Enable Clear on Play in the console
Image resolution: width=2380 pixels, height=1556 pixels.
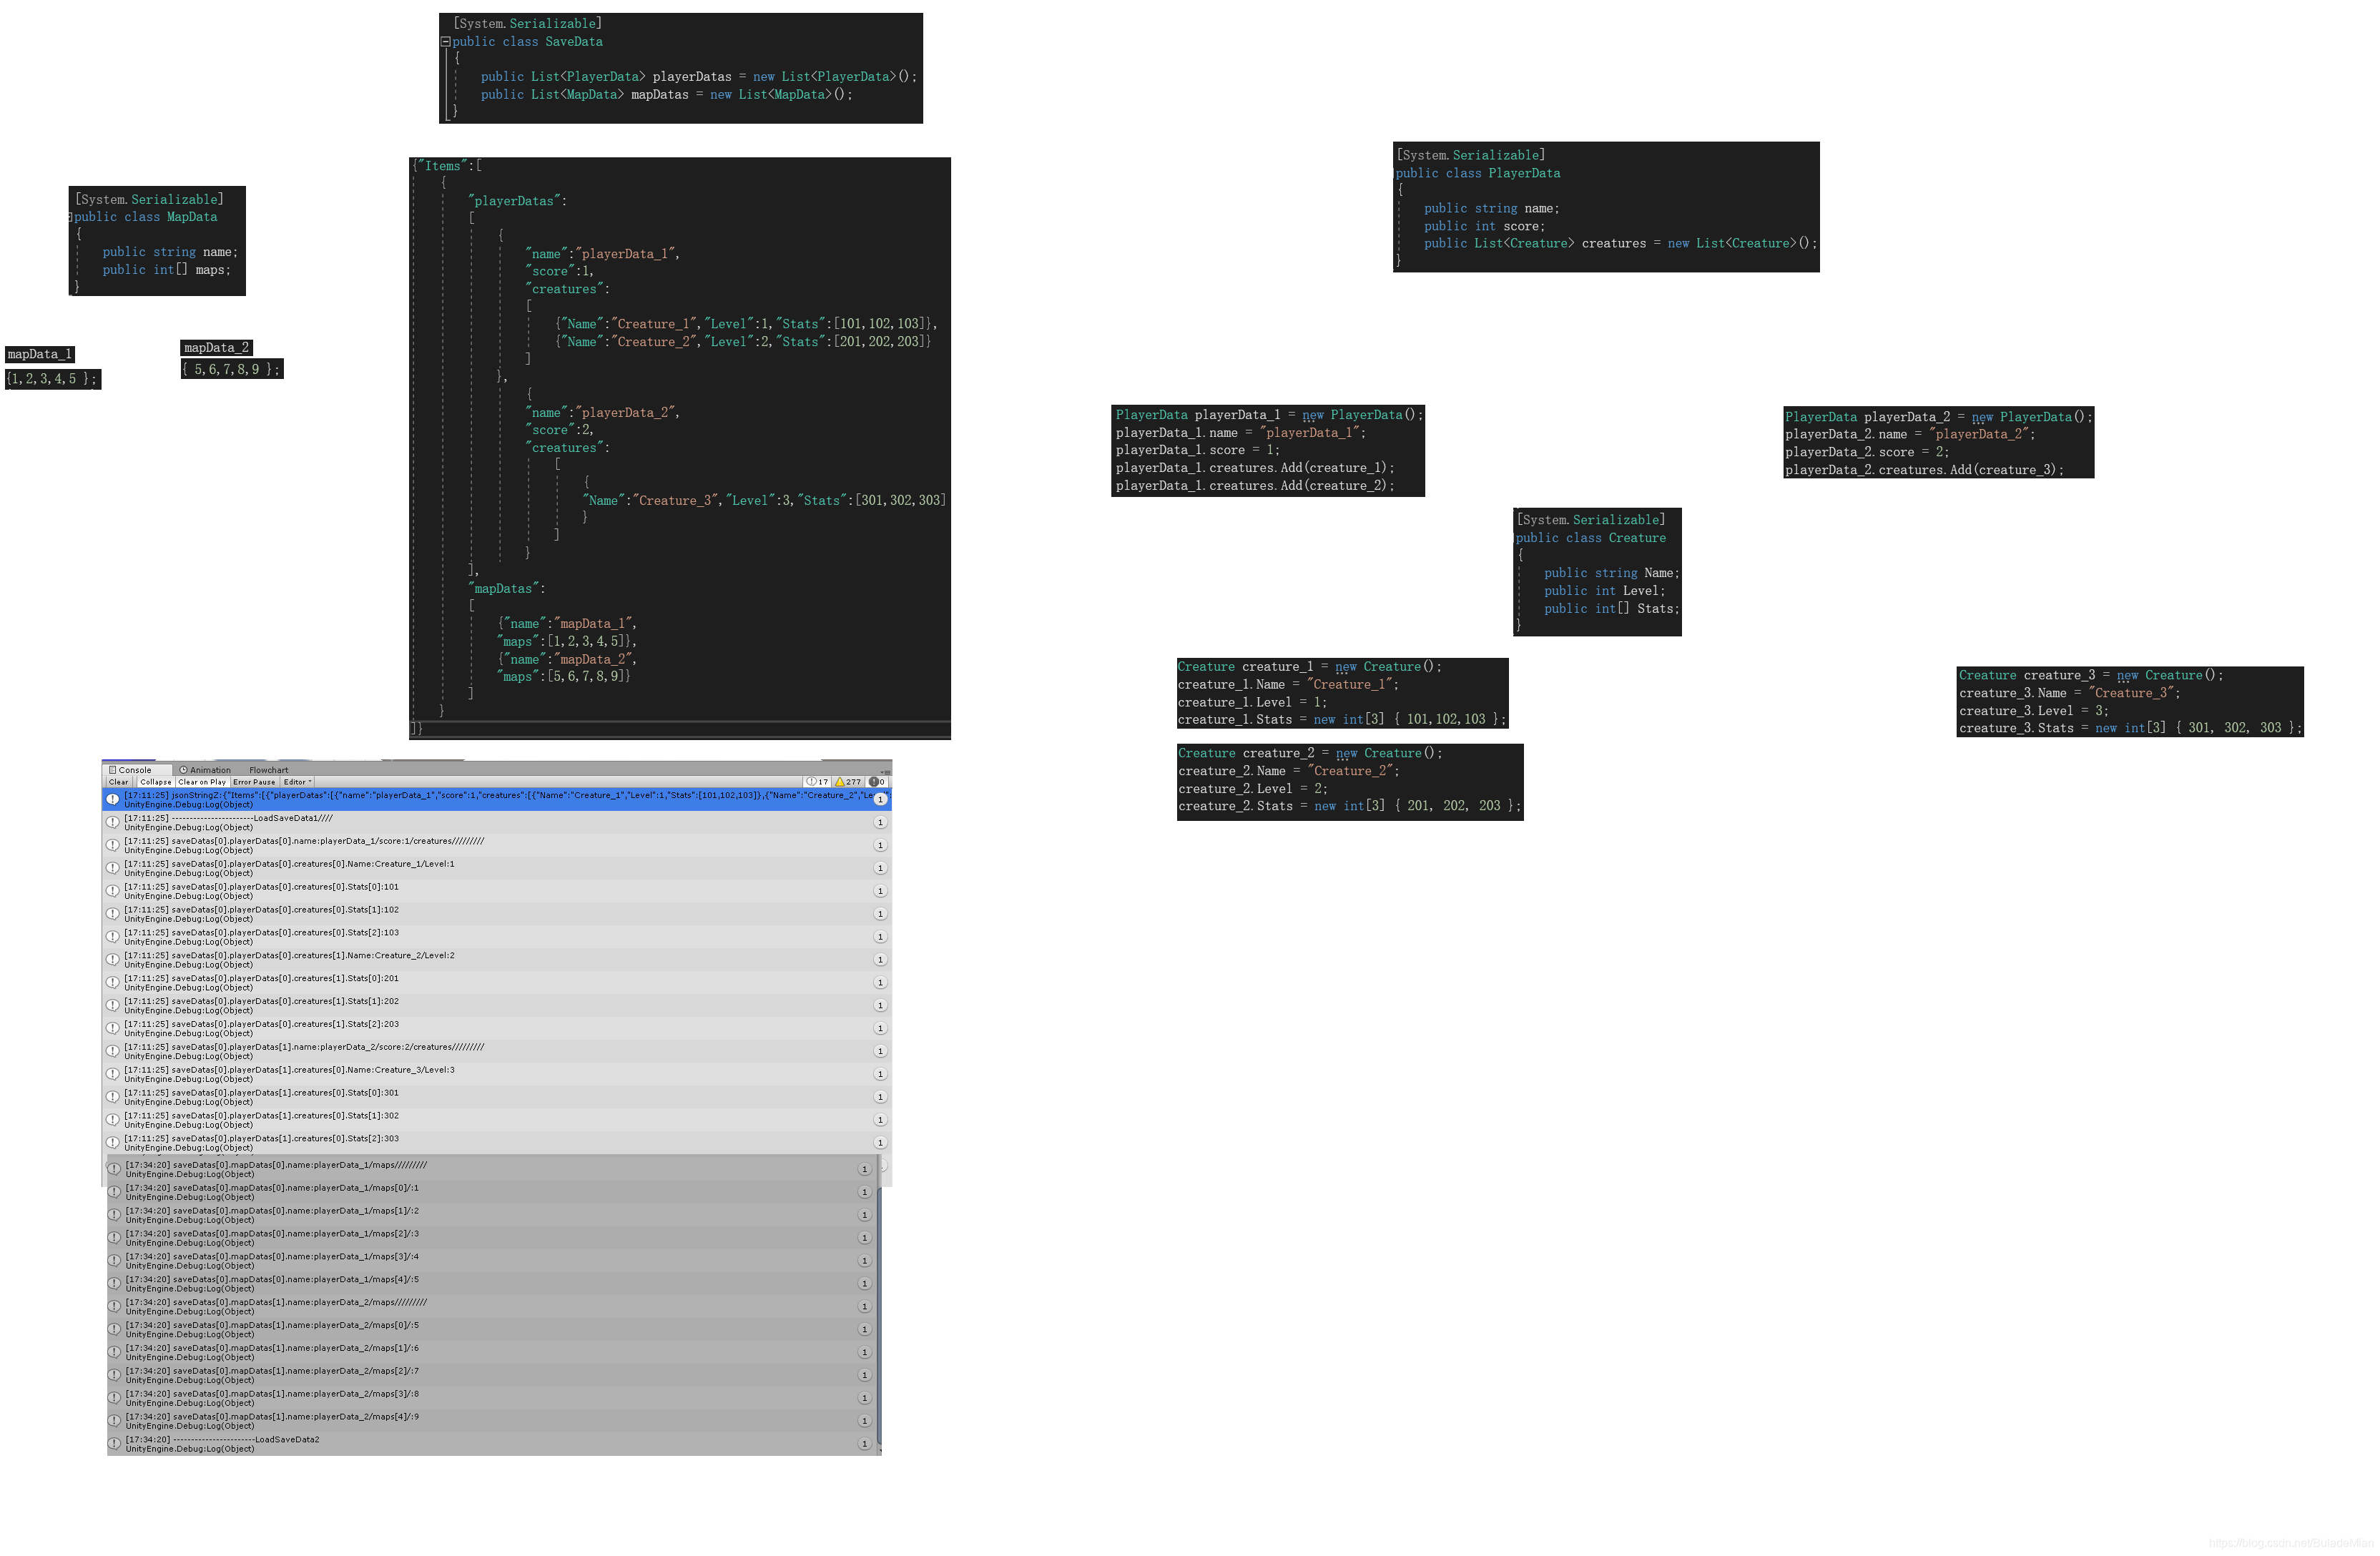[202, 782]
